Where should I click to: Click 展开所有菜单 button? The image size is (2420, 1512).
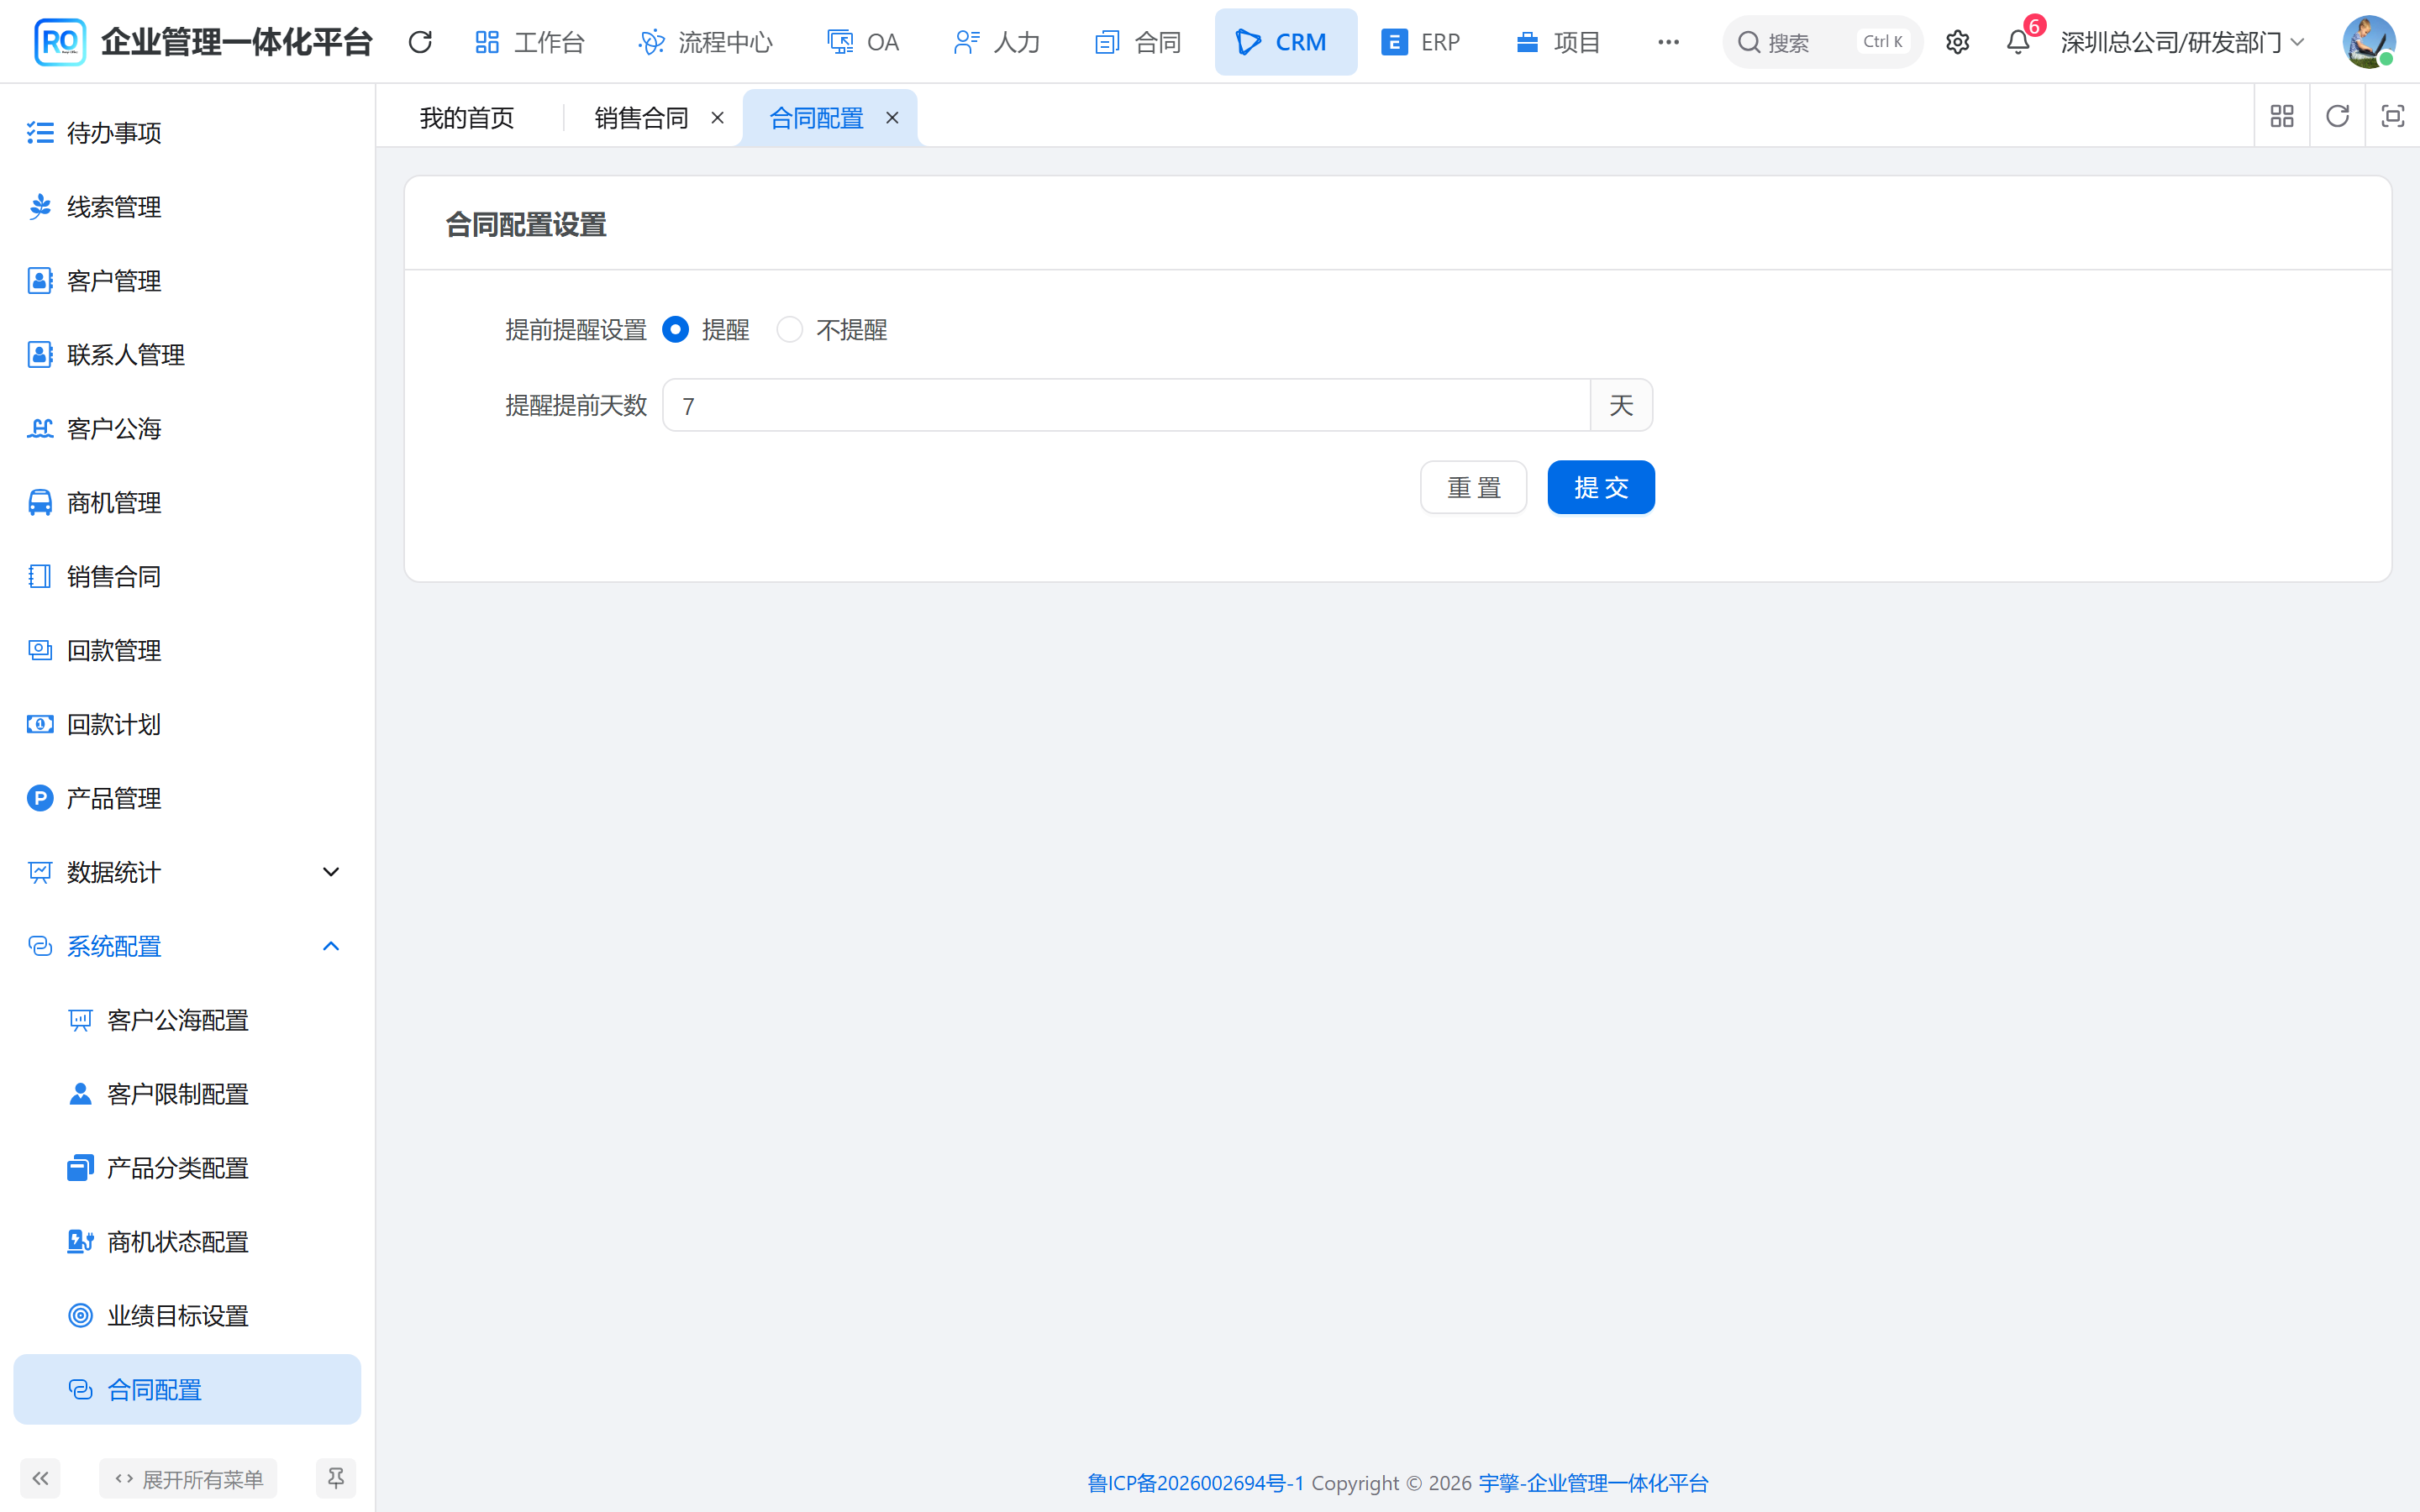(x=188, y=1478)
